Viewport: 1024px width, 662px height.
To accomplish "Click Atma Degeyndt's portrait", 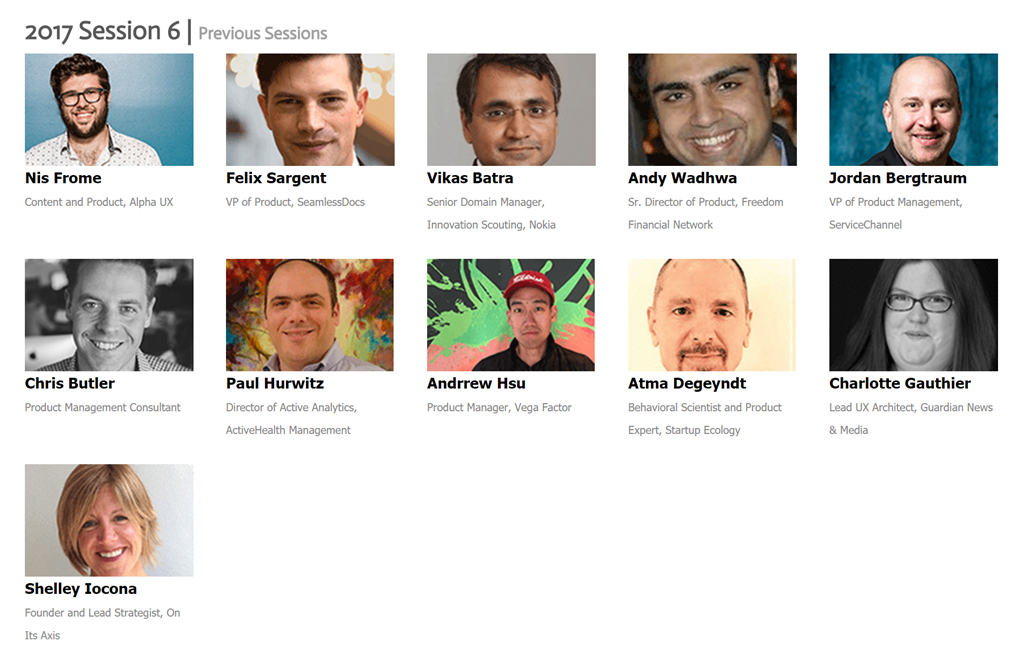I will coord(712,315).
